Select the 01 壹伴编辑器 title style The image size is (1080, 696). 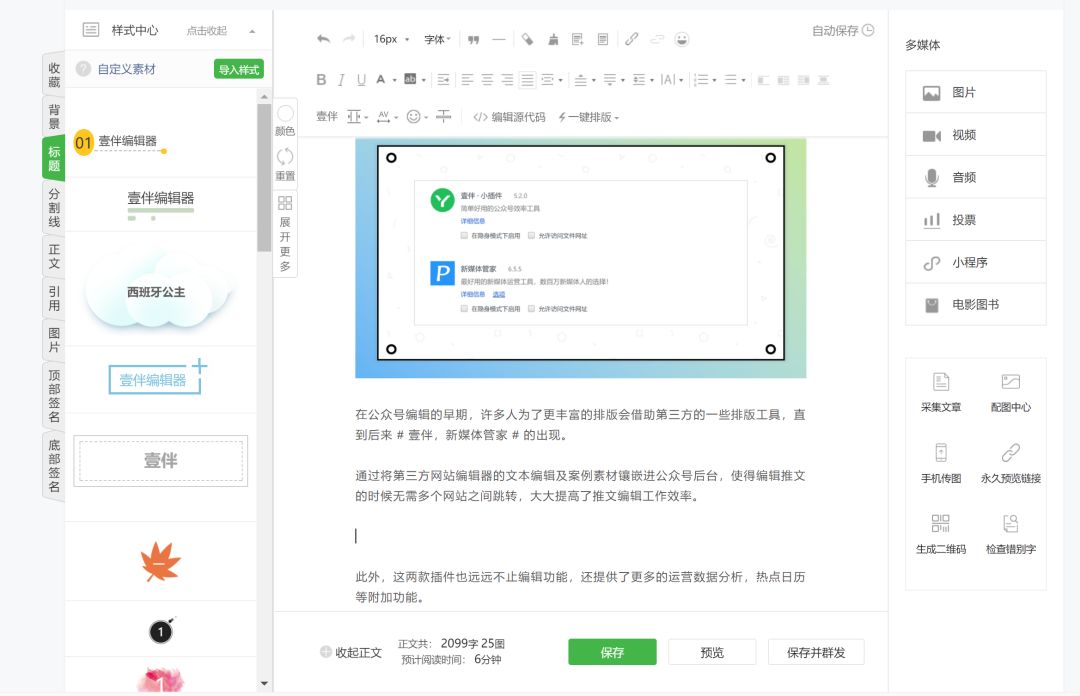click(121, 143)
